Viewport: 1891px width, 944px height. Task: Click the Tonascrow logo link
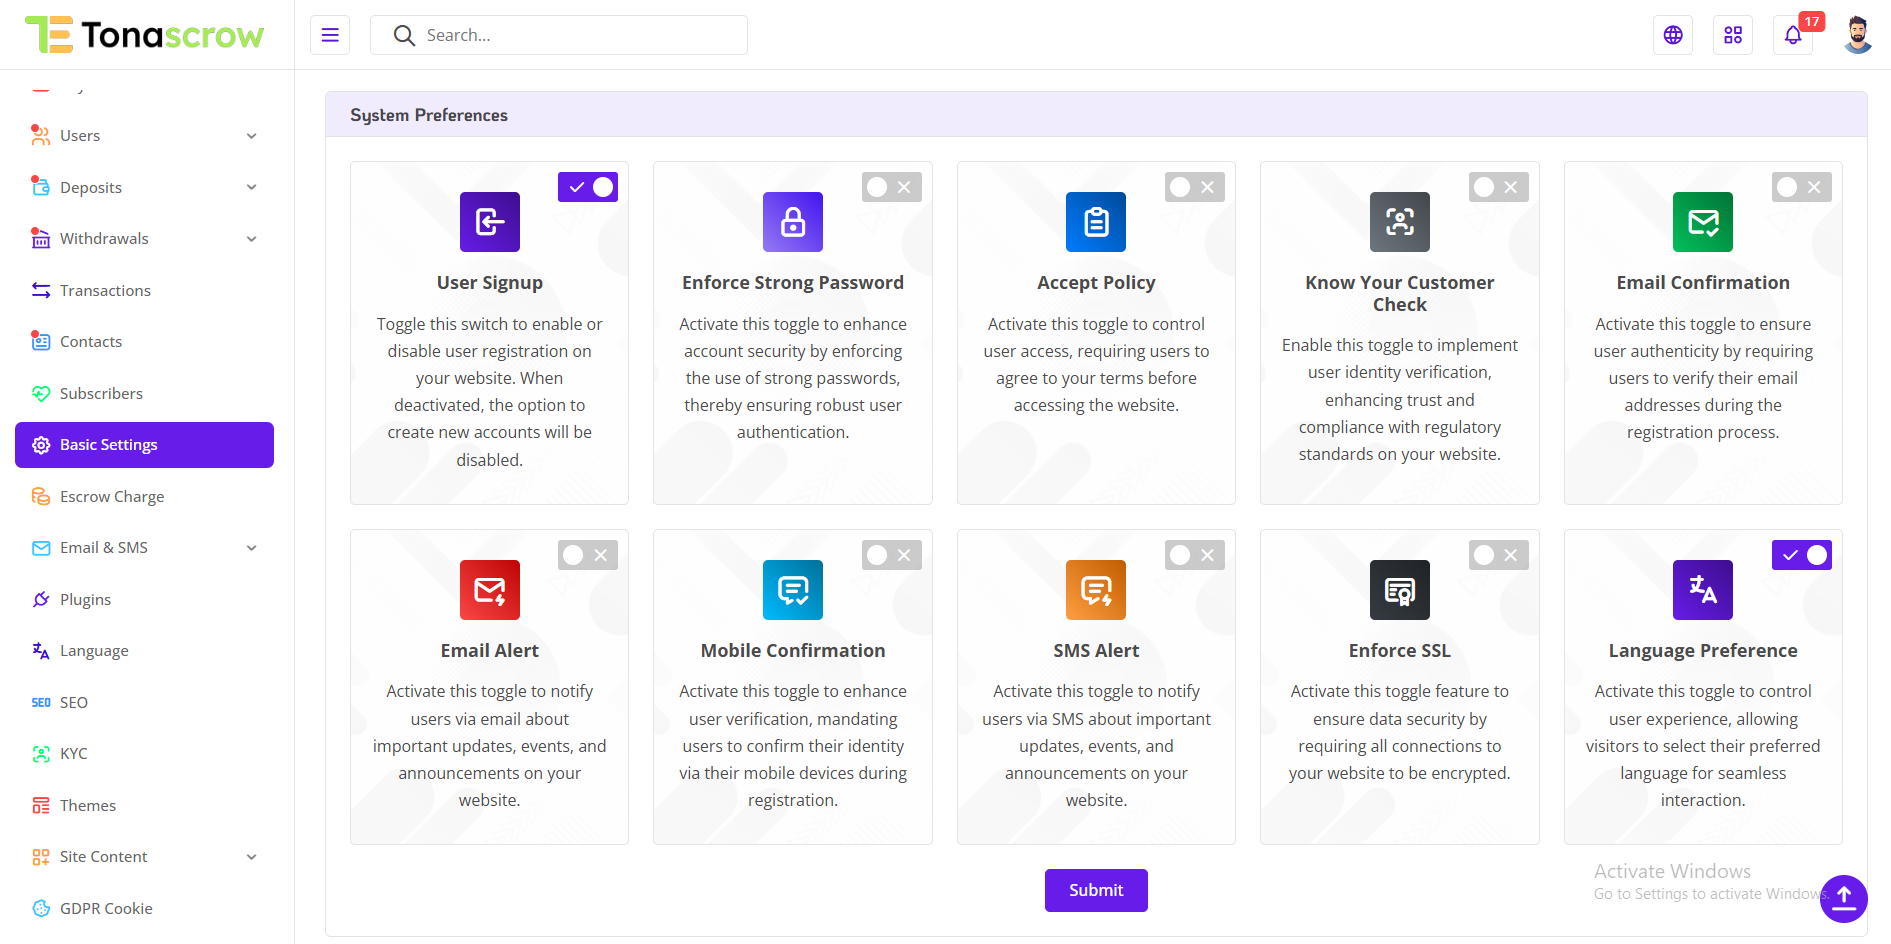click(x=145, y=35)
